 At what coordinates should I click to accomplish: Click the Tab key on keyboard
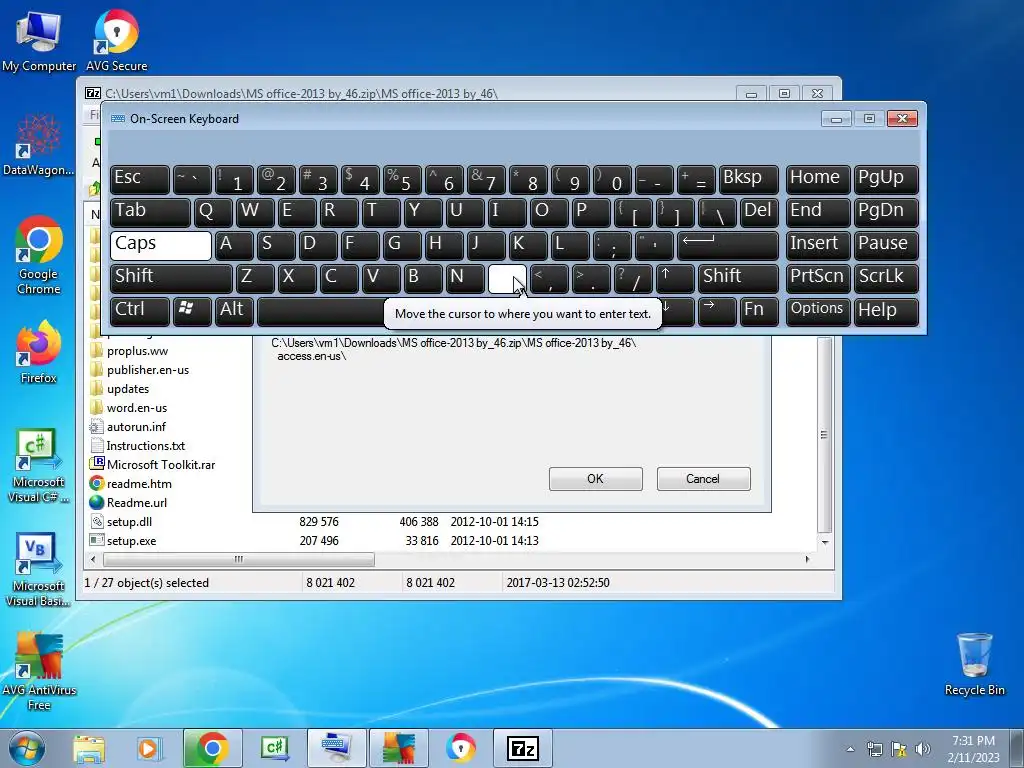tap(150, 212)
